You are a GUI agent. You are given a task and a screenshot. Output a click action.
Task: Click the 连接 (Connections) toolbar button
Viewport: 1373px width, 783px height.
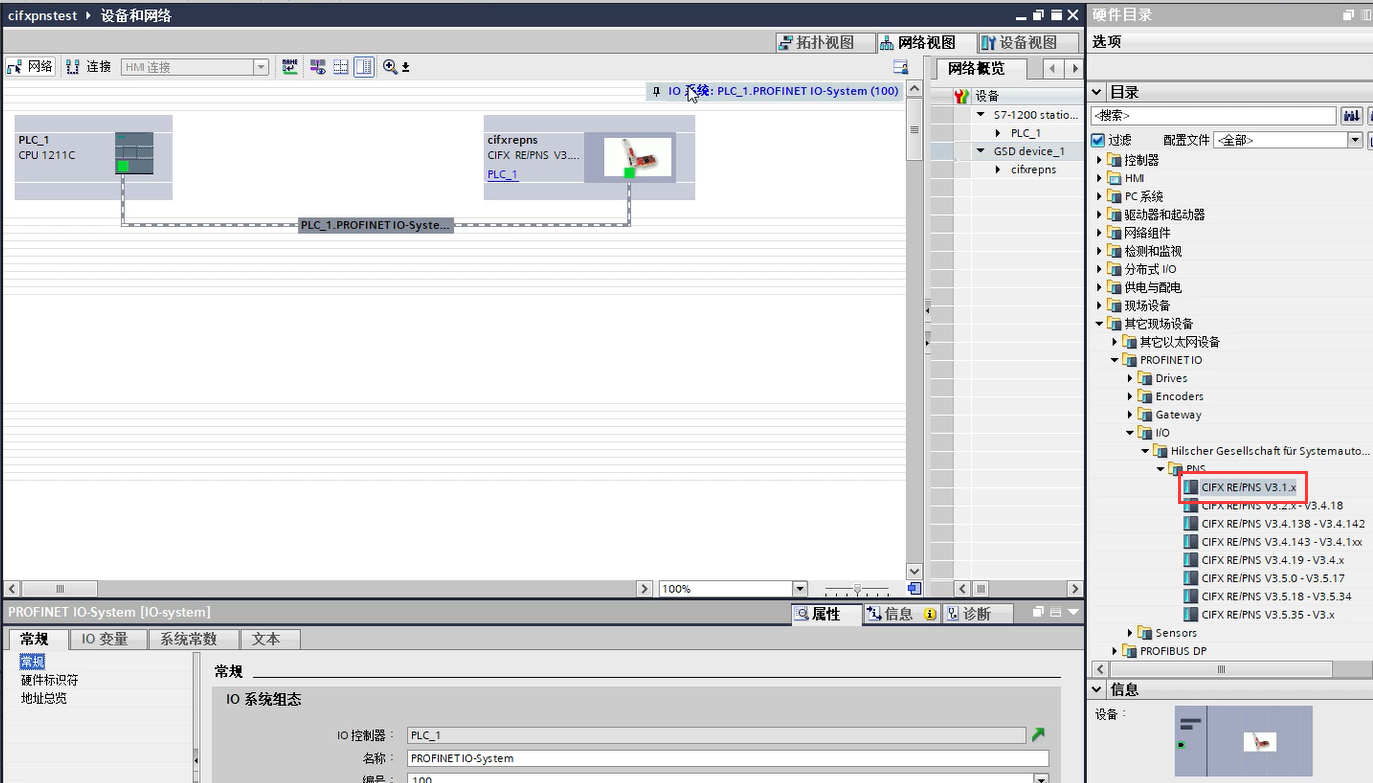tap(89, 67)
